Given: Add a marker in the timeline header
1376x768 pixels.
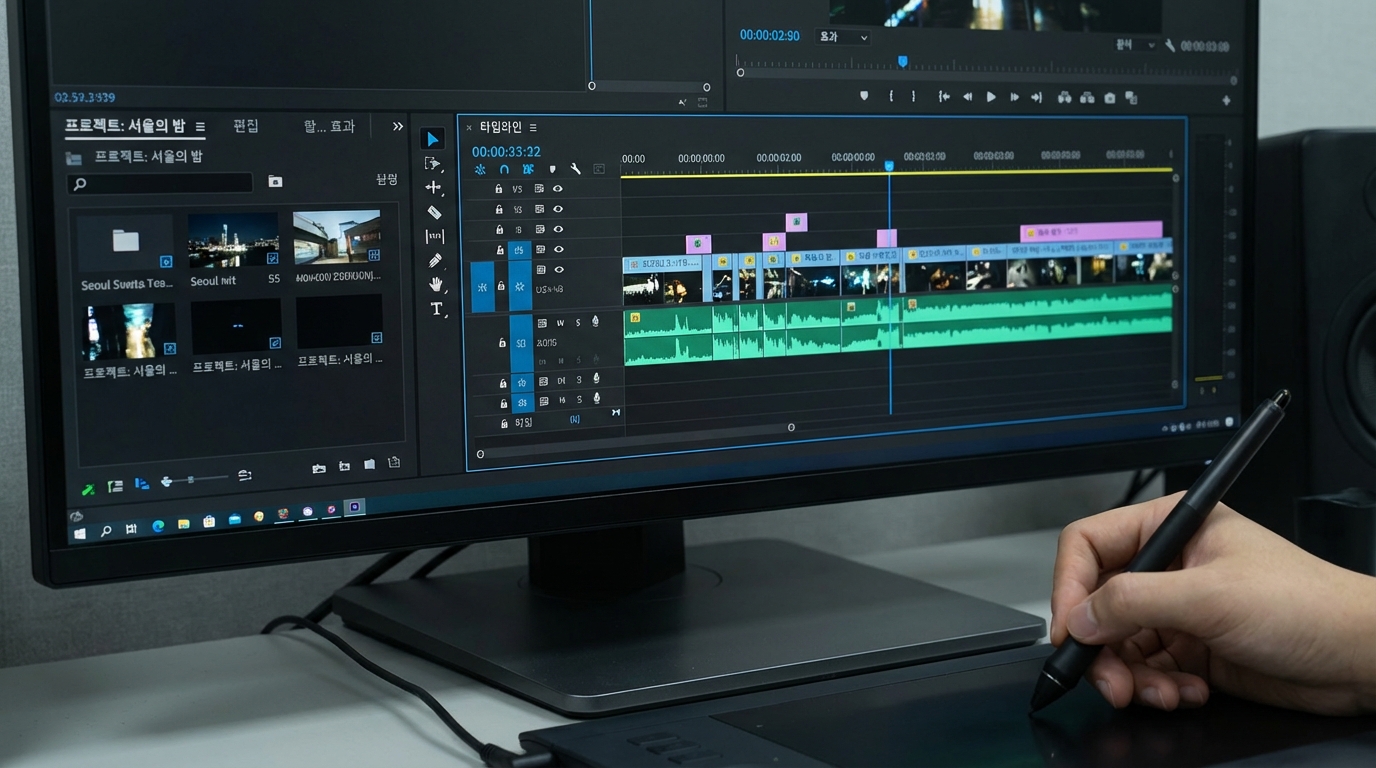Looking at the screenshot, I should 552,169.
